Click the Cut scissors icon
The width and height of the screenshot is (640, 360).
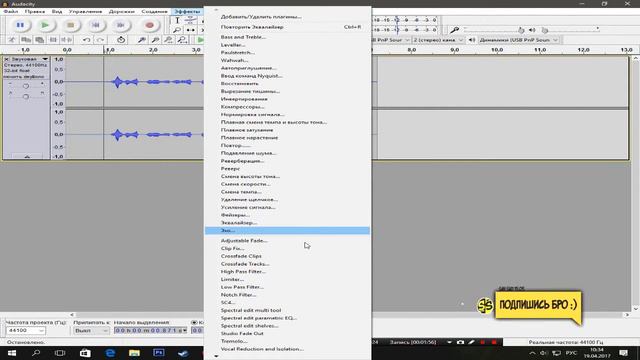(12, 40)
